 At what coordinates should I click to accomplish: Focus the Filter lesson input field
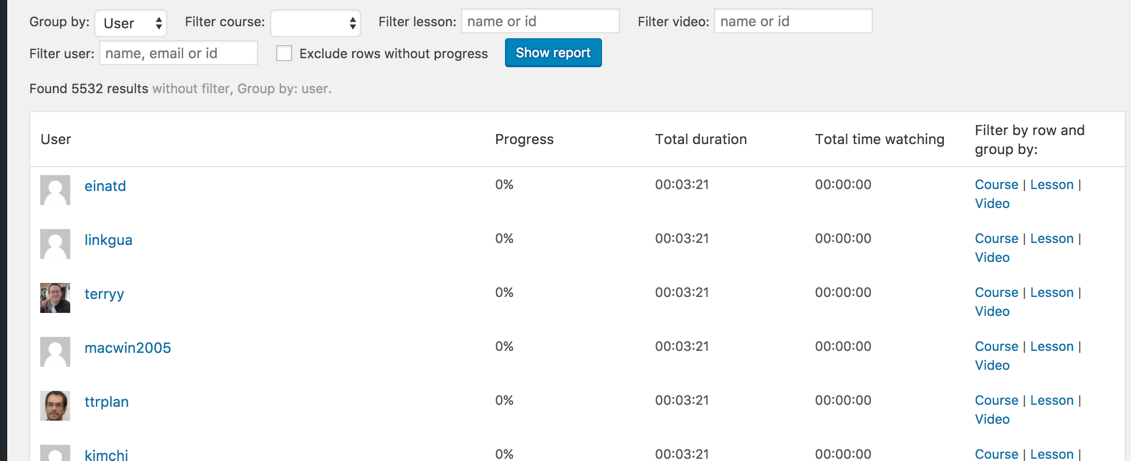(x=540, y=21)
